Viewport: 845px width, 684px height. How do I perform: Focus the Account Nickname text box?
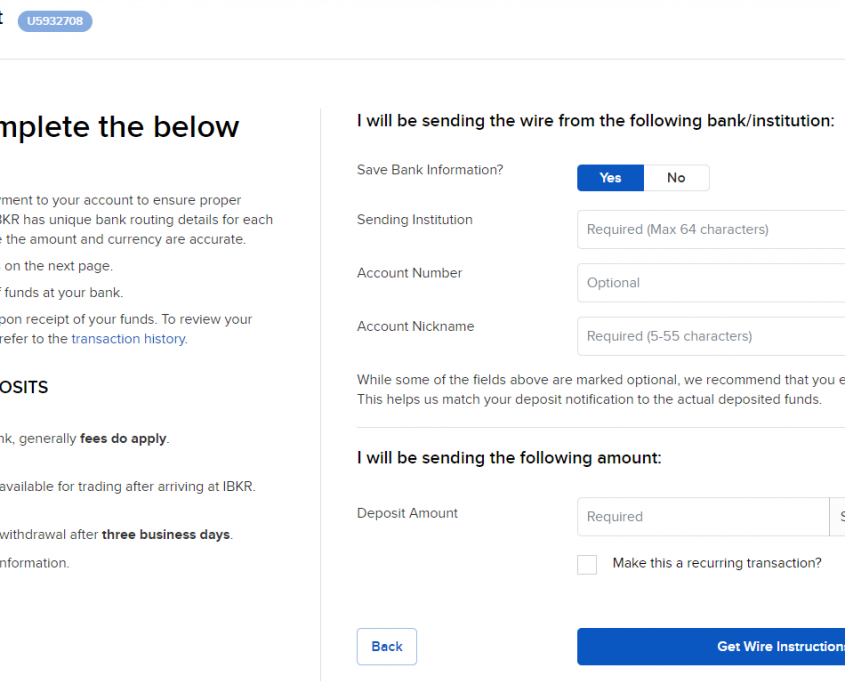coord(710,336)
